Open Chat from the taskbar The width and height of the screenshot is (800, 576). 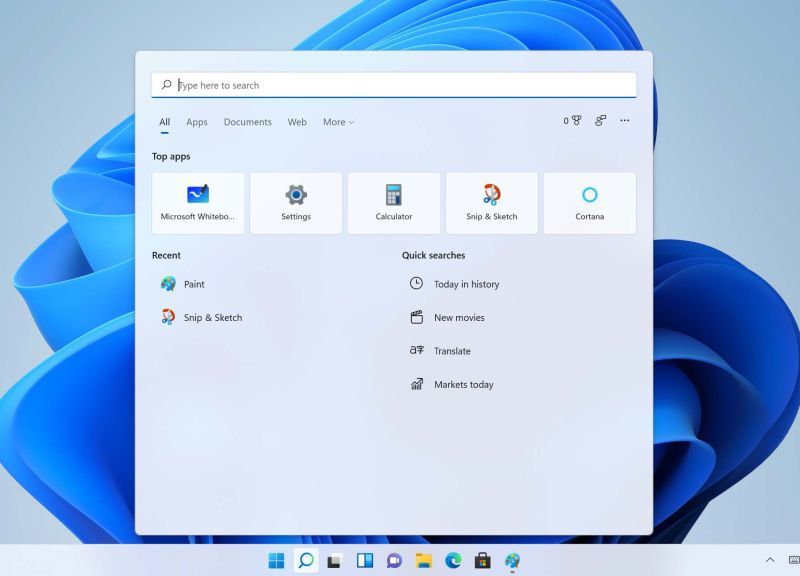pos(394,561)
